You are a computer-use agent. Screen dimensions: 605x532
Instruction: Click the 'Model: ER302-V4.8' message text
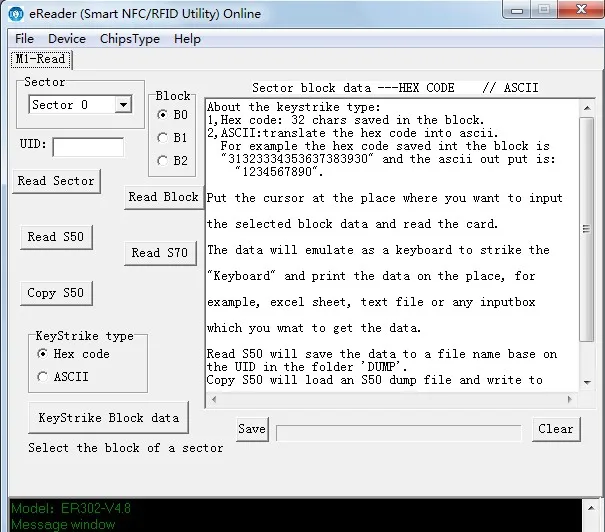[71, 508]
